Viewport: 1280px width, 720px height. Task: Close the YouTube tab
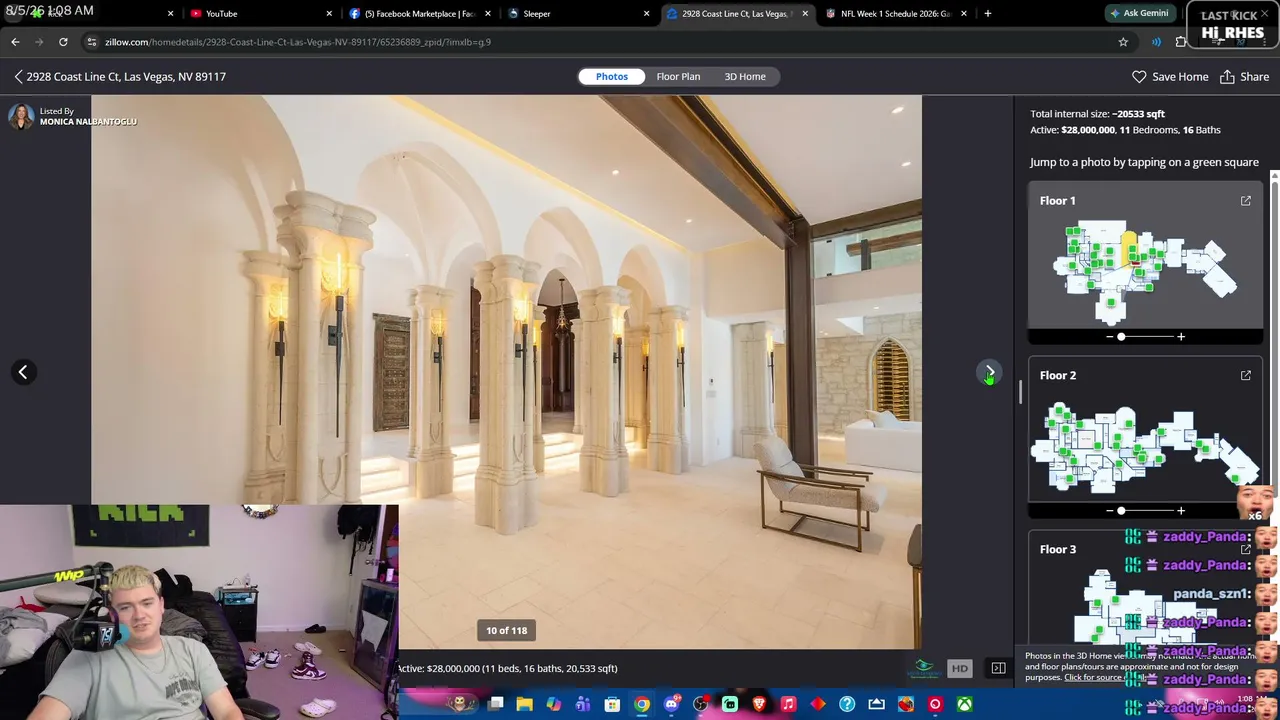click(x=329, y=14)
